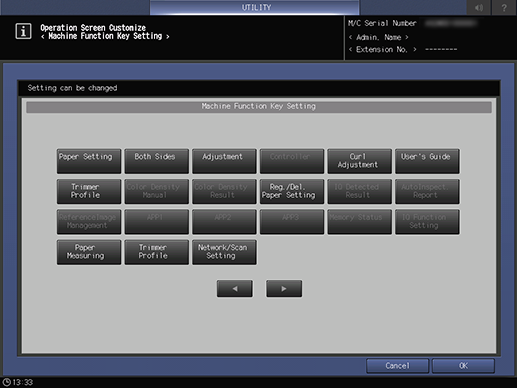This screenshot has height=388, width=517.
Task: Click the speaker volume icon
Action: point(479,7)
